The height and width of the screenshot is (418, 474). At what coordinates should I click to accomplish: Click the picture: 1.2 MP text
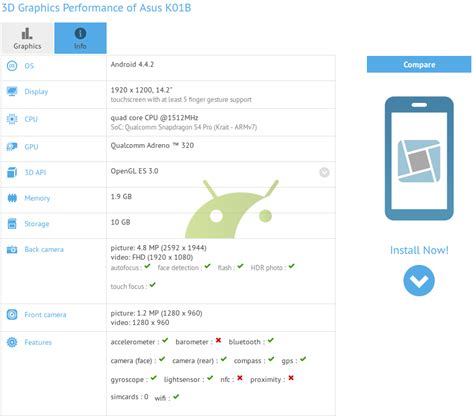(156, 313)
